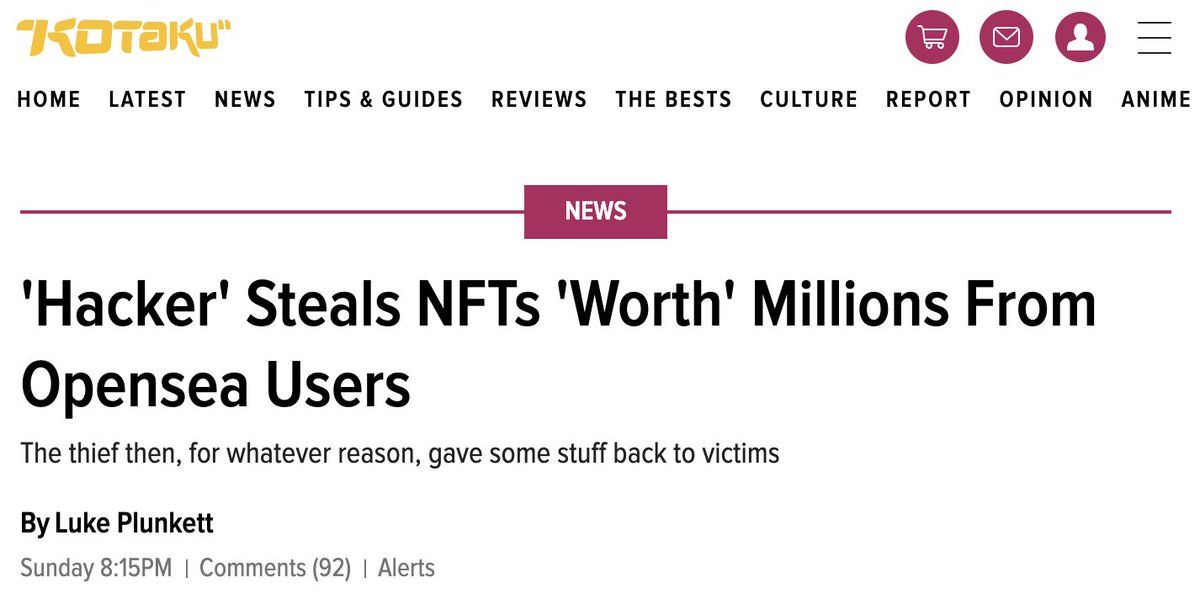Open the shopping cart icon
Screen dimensions: 1200x604
click(932, 38)
